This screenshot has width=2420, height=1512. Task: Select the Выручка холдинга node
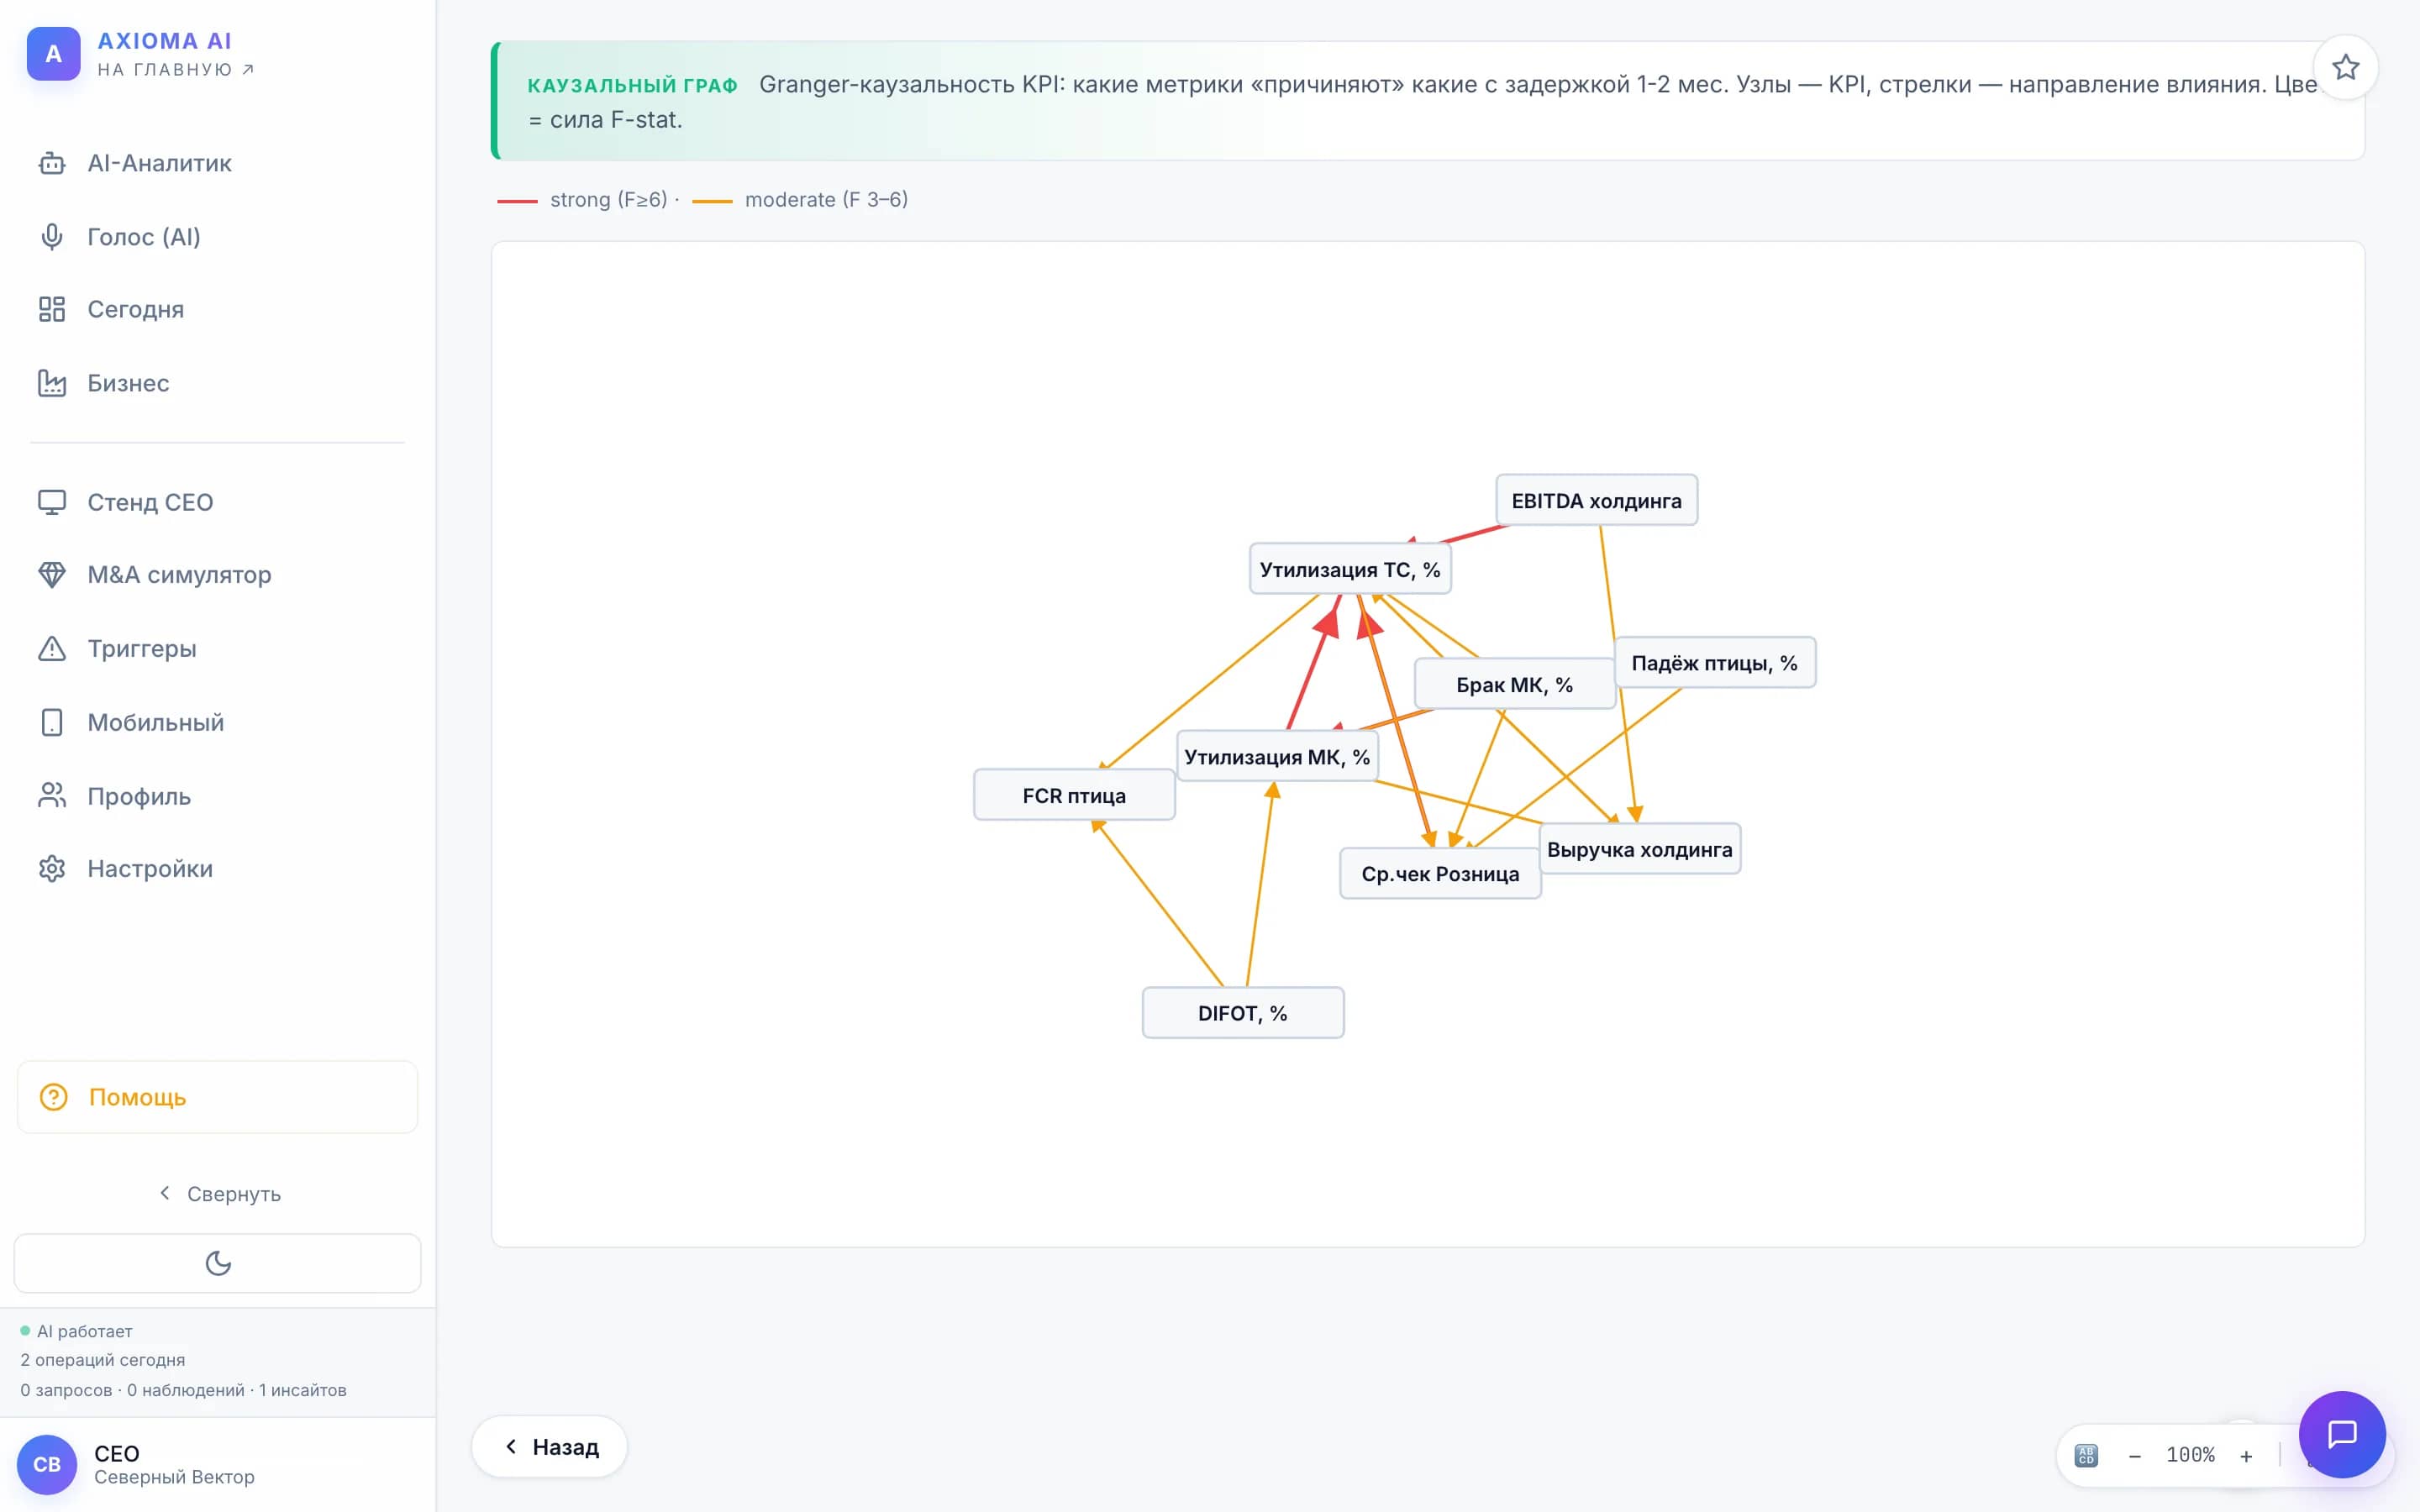pyautogui.click(x=1640, y=849)
